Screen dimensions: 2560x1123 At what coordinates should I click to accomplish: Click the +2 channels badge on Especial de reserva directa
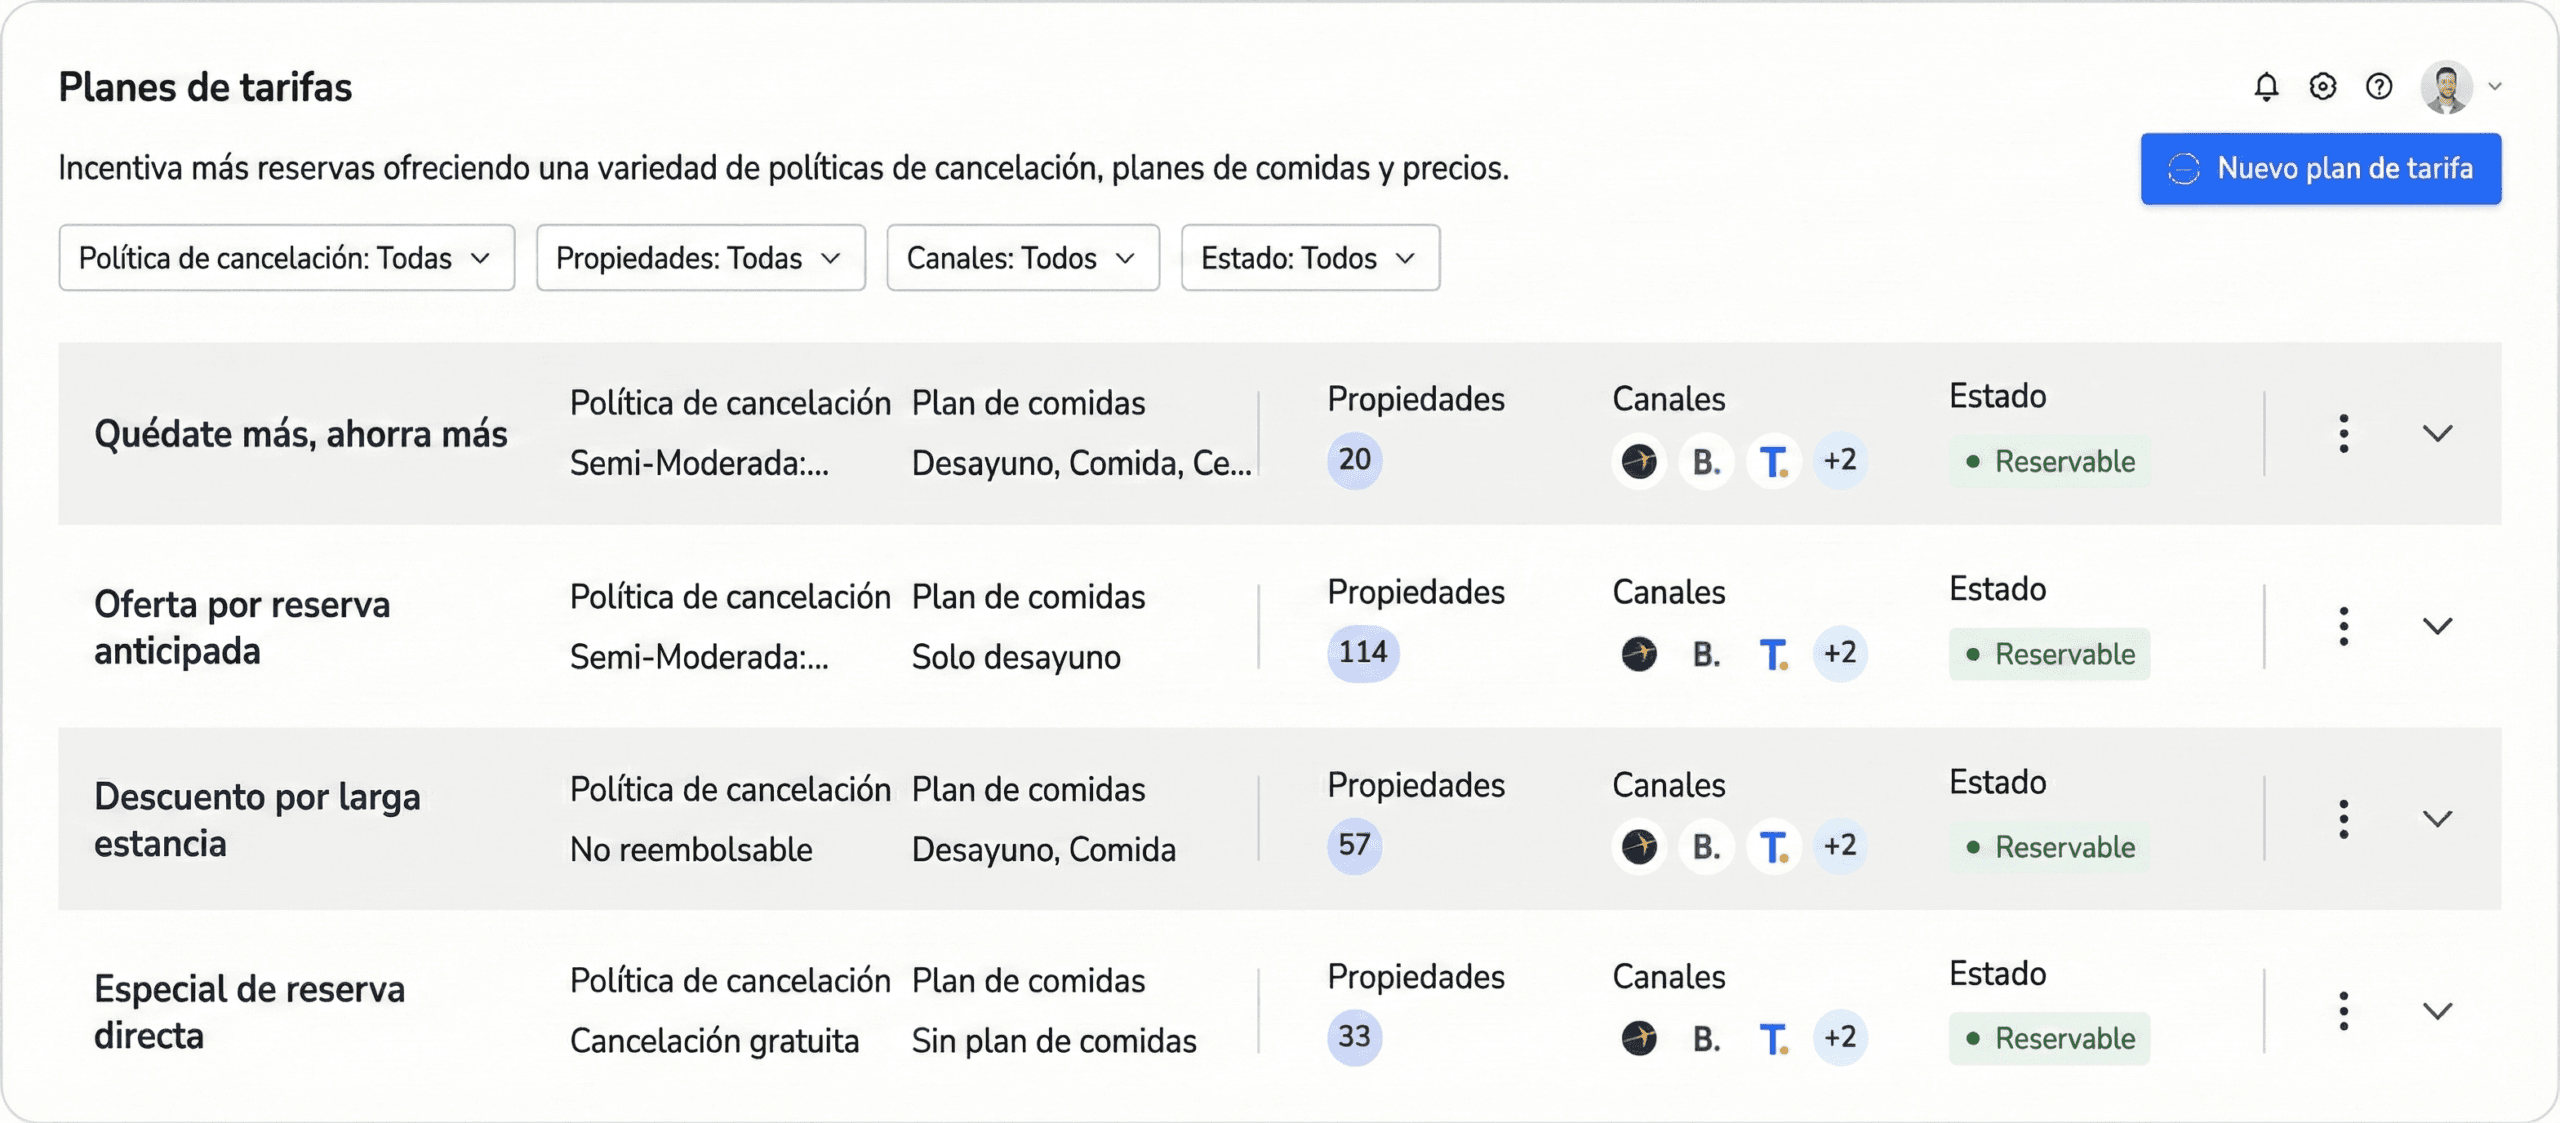[1840, 1038]
